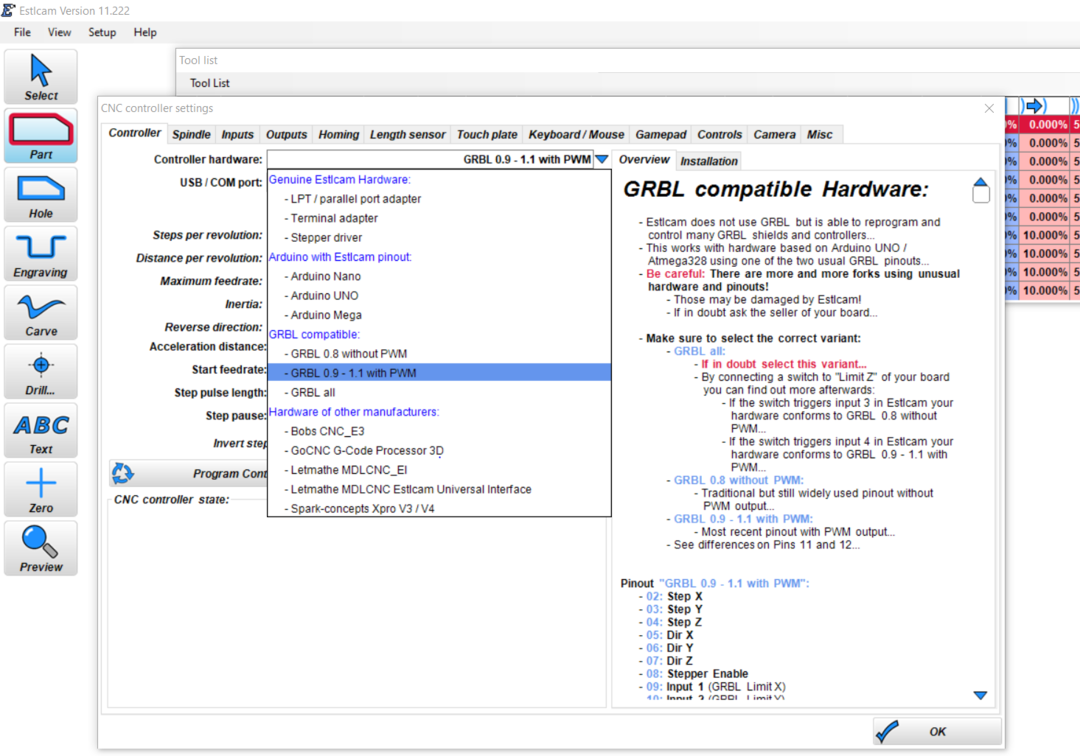Select Arduino Mega in hardware list
The width and height of the screenshot is (1080, 756).
point(326,315)
